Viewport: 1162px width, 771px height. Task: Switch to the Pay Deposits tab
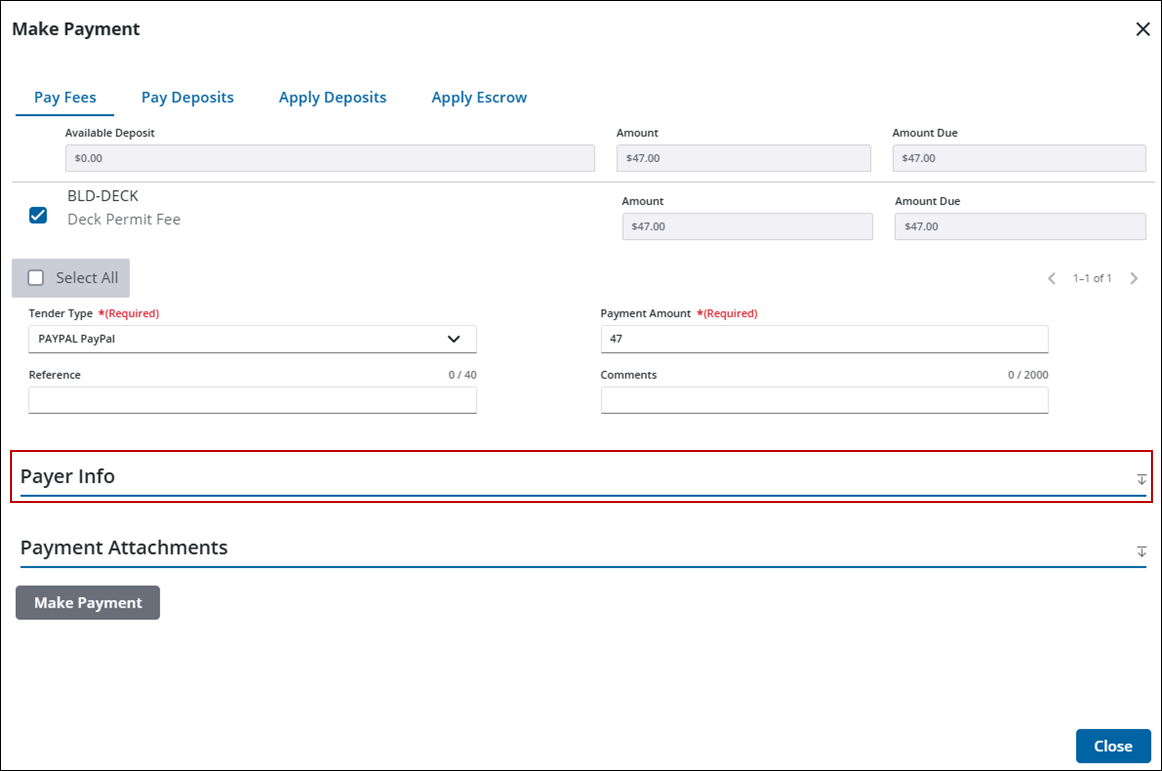pos(187,97)
